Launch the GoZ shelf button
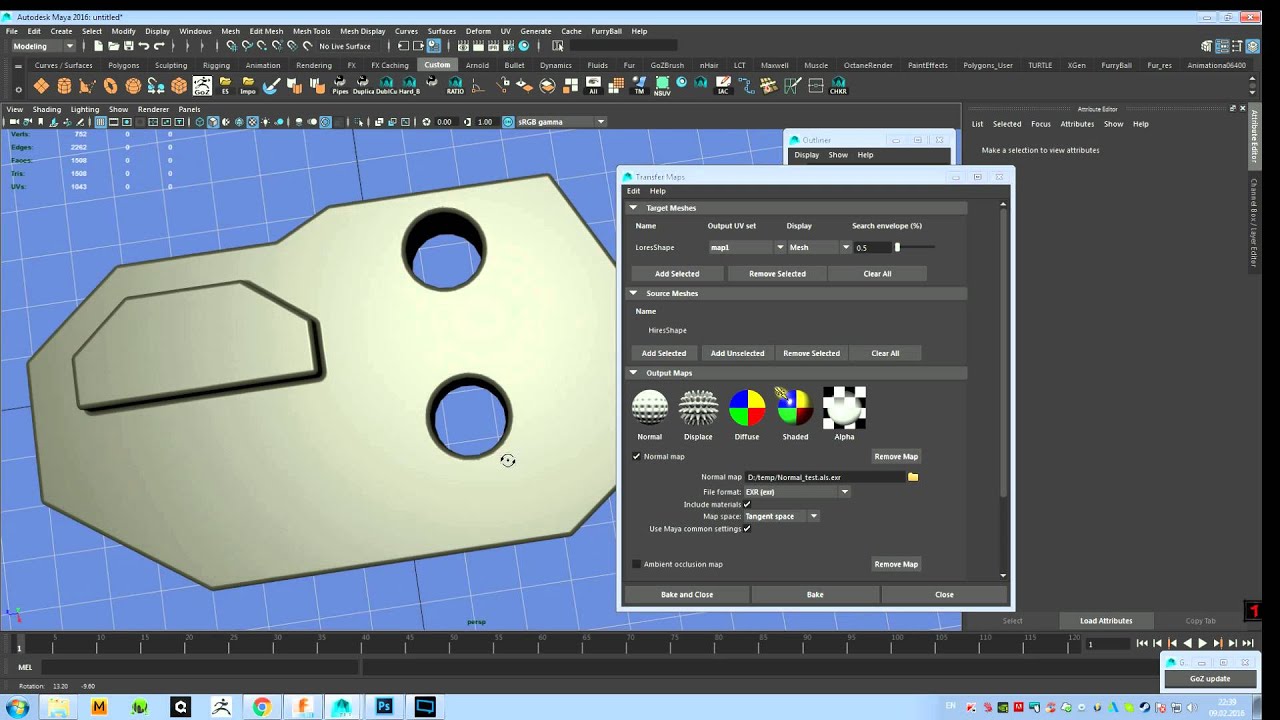 (x=202, y=86)
